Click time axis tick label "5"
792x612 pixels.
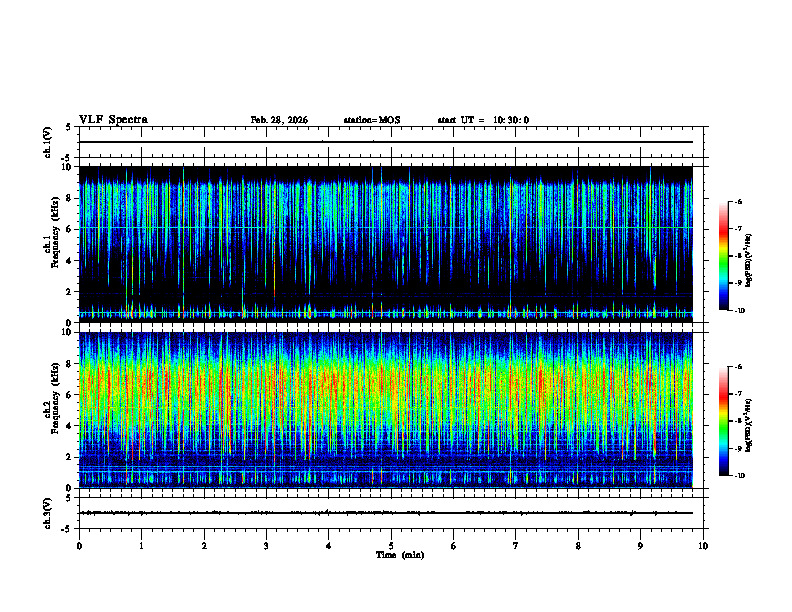pyautogui.click(x=391, y=546)
